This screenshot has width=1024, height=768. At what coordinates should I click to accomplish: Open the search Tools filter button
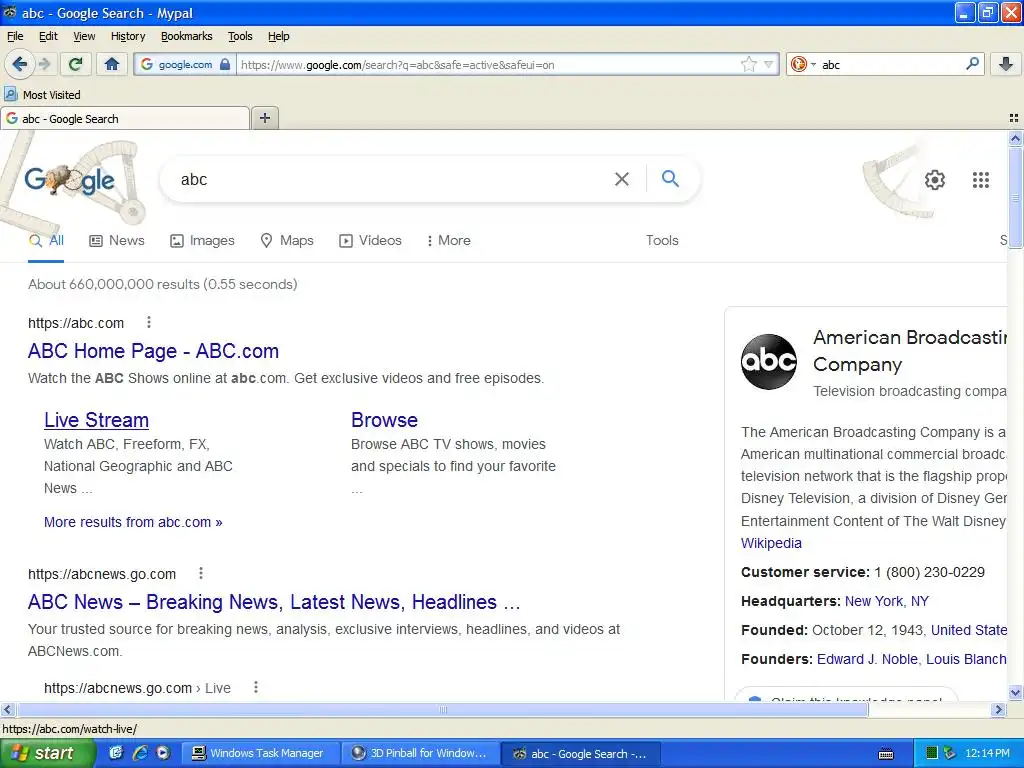coord(662,240)
